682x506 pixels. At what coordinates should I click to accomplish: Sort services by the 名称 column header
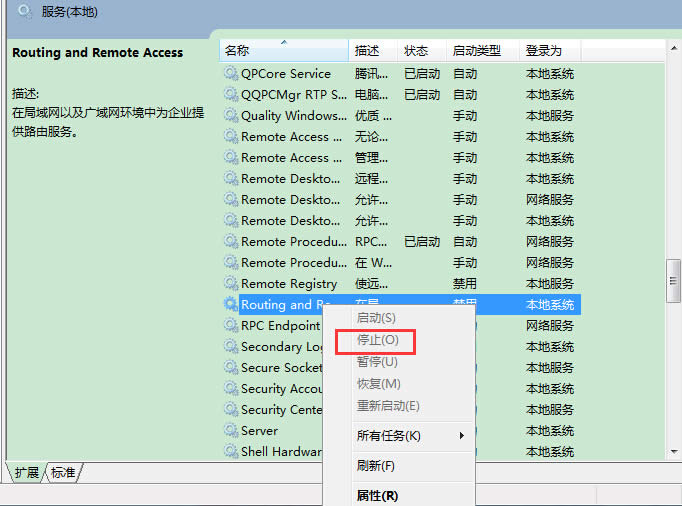point(283,51)
